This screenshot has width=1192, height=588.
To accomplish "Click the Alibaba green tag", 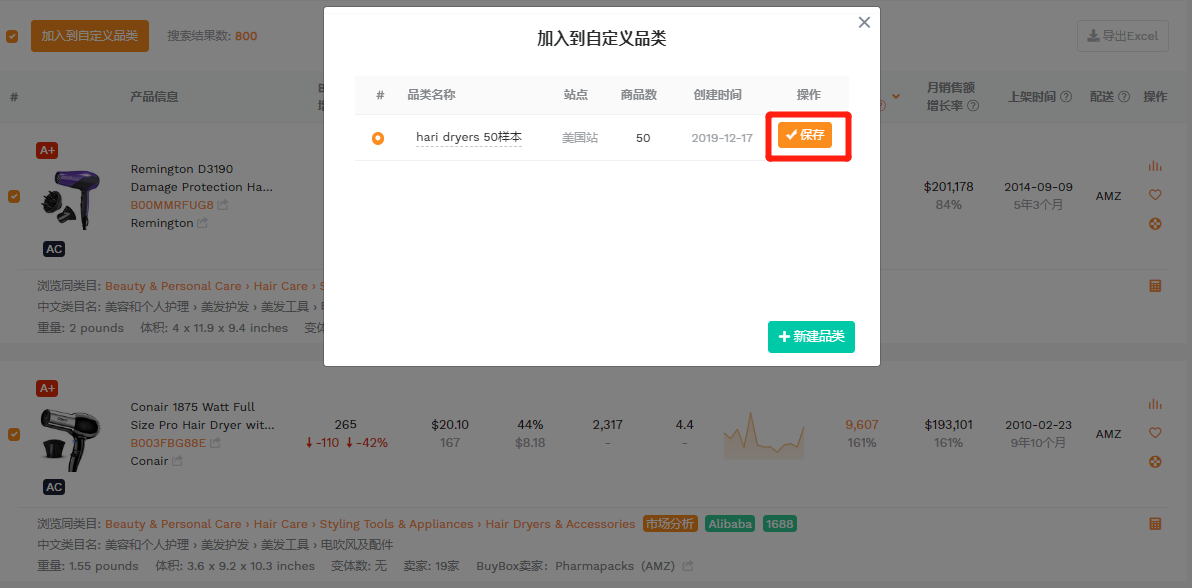I will coord(730,524).
